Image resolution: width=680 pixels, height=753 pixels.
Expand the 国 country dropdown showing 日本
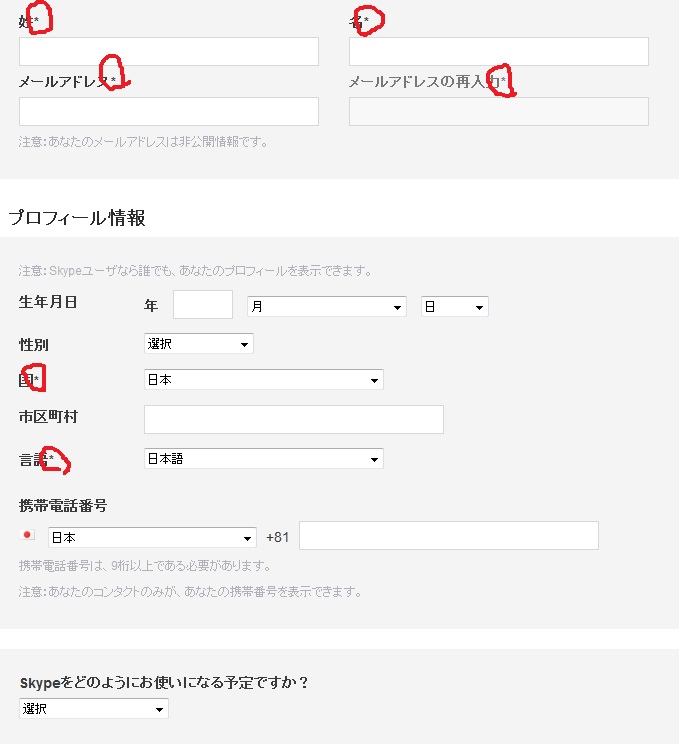[x=264, y=379]
